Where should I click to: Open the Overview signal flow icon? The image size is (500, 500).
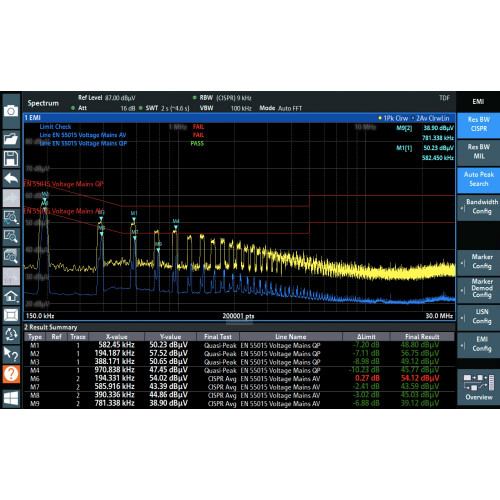(x=478, y=387)
